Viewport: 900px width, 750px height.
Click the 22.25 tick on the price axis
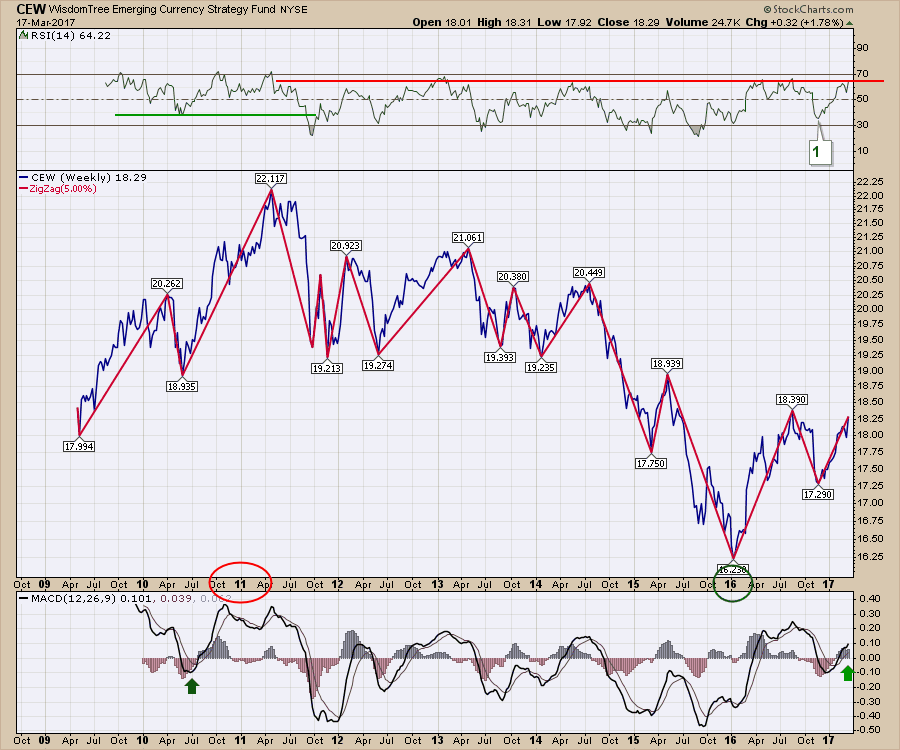point(870,182)
